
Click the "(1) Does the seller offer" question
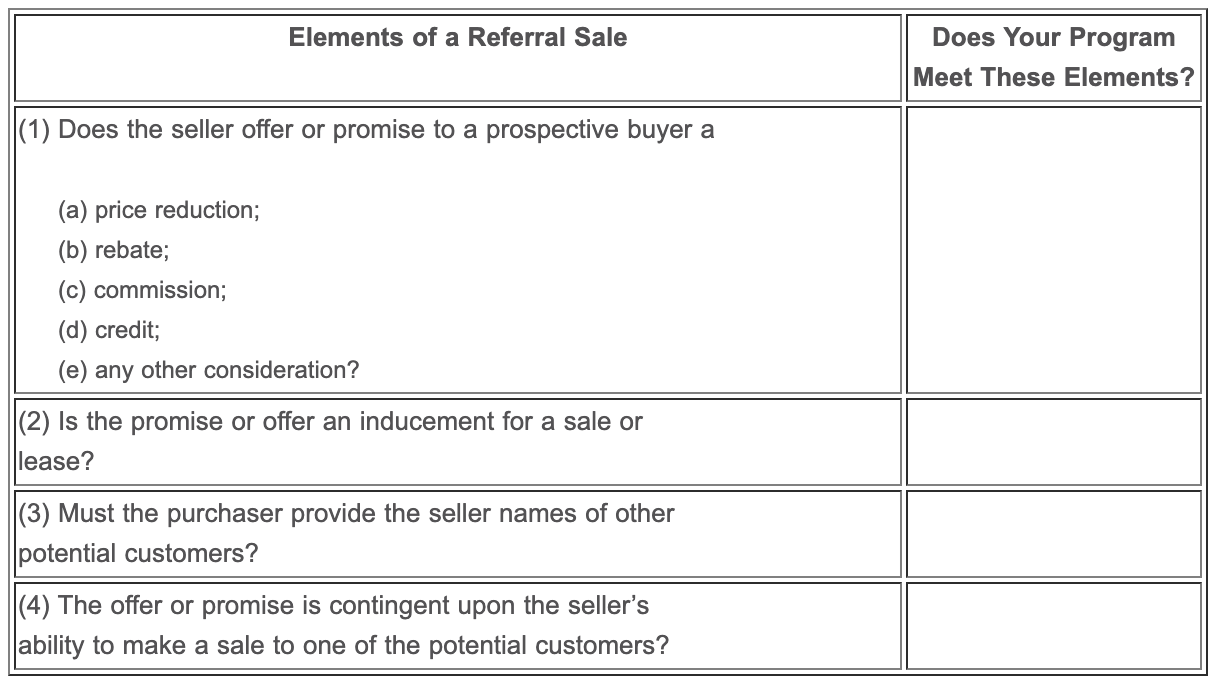point(366,130)
